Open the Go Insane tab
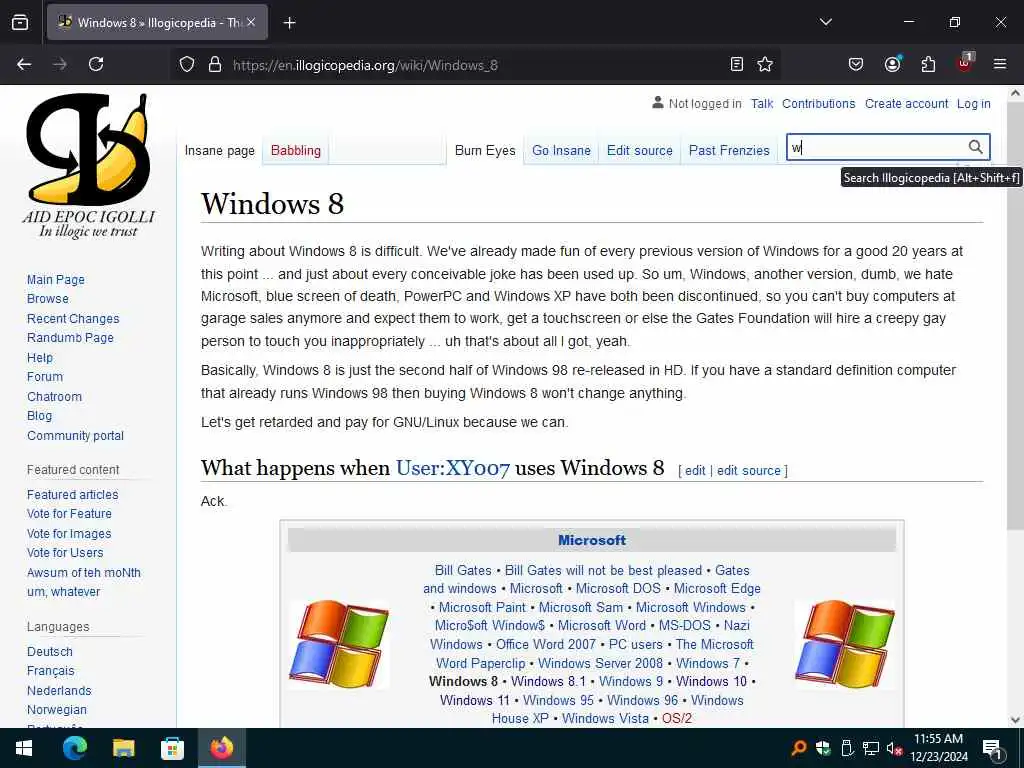Screen dimensions: 1024x768 tap(561, 151)
